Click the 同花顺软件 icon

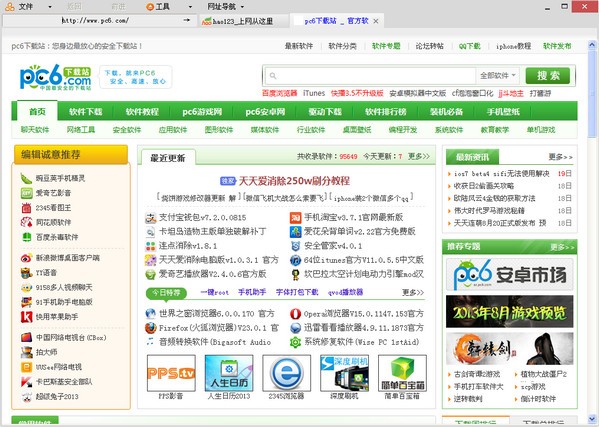26,222
